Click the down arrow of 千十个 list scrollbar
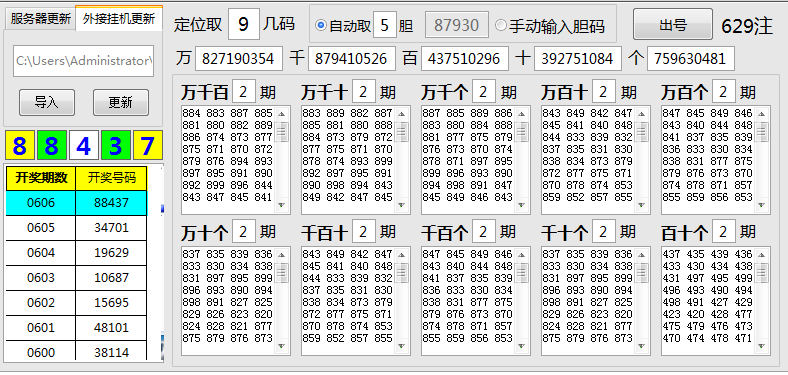The width and height of the screenshot is (788, 375). (641, 346)
